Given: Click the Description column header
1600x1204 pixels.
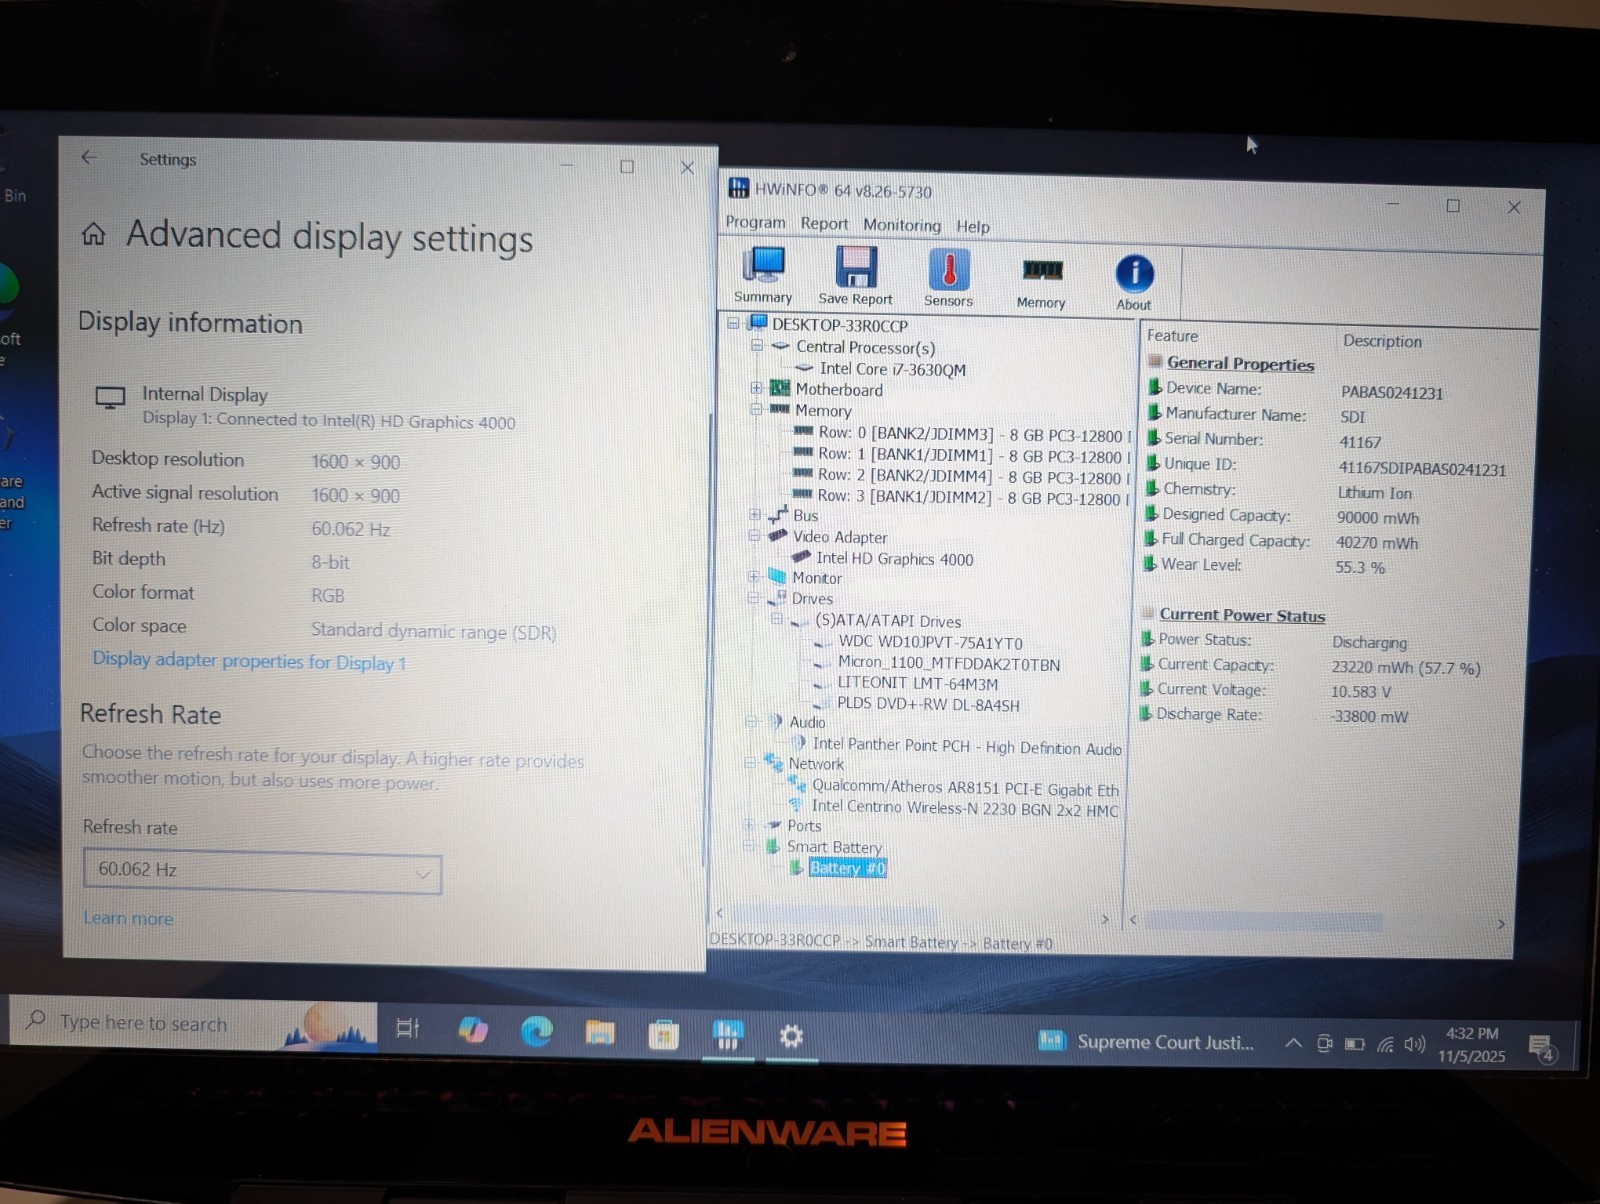Looking at the screenshot, I should 1382,341.
